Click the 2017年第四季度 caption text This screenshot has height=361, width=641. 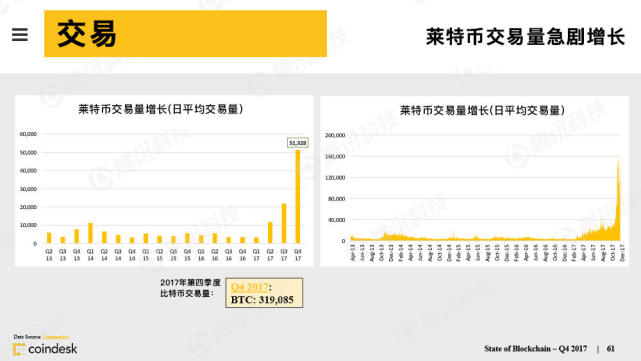(x=190, y=283)
